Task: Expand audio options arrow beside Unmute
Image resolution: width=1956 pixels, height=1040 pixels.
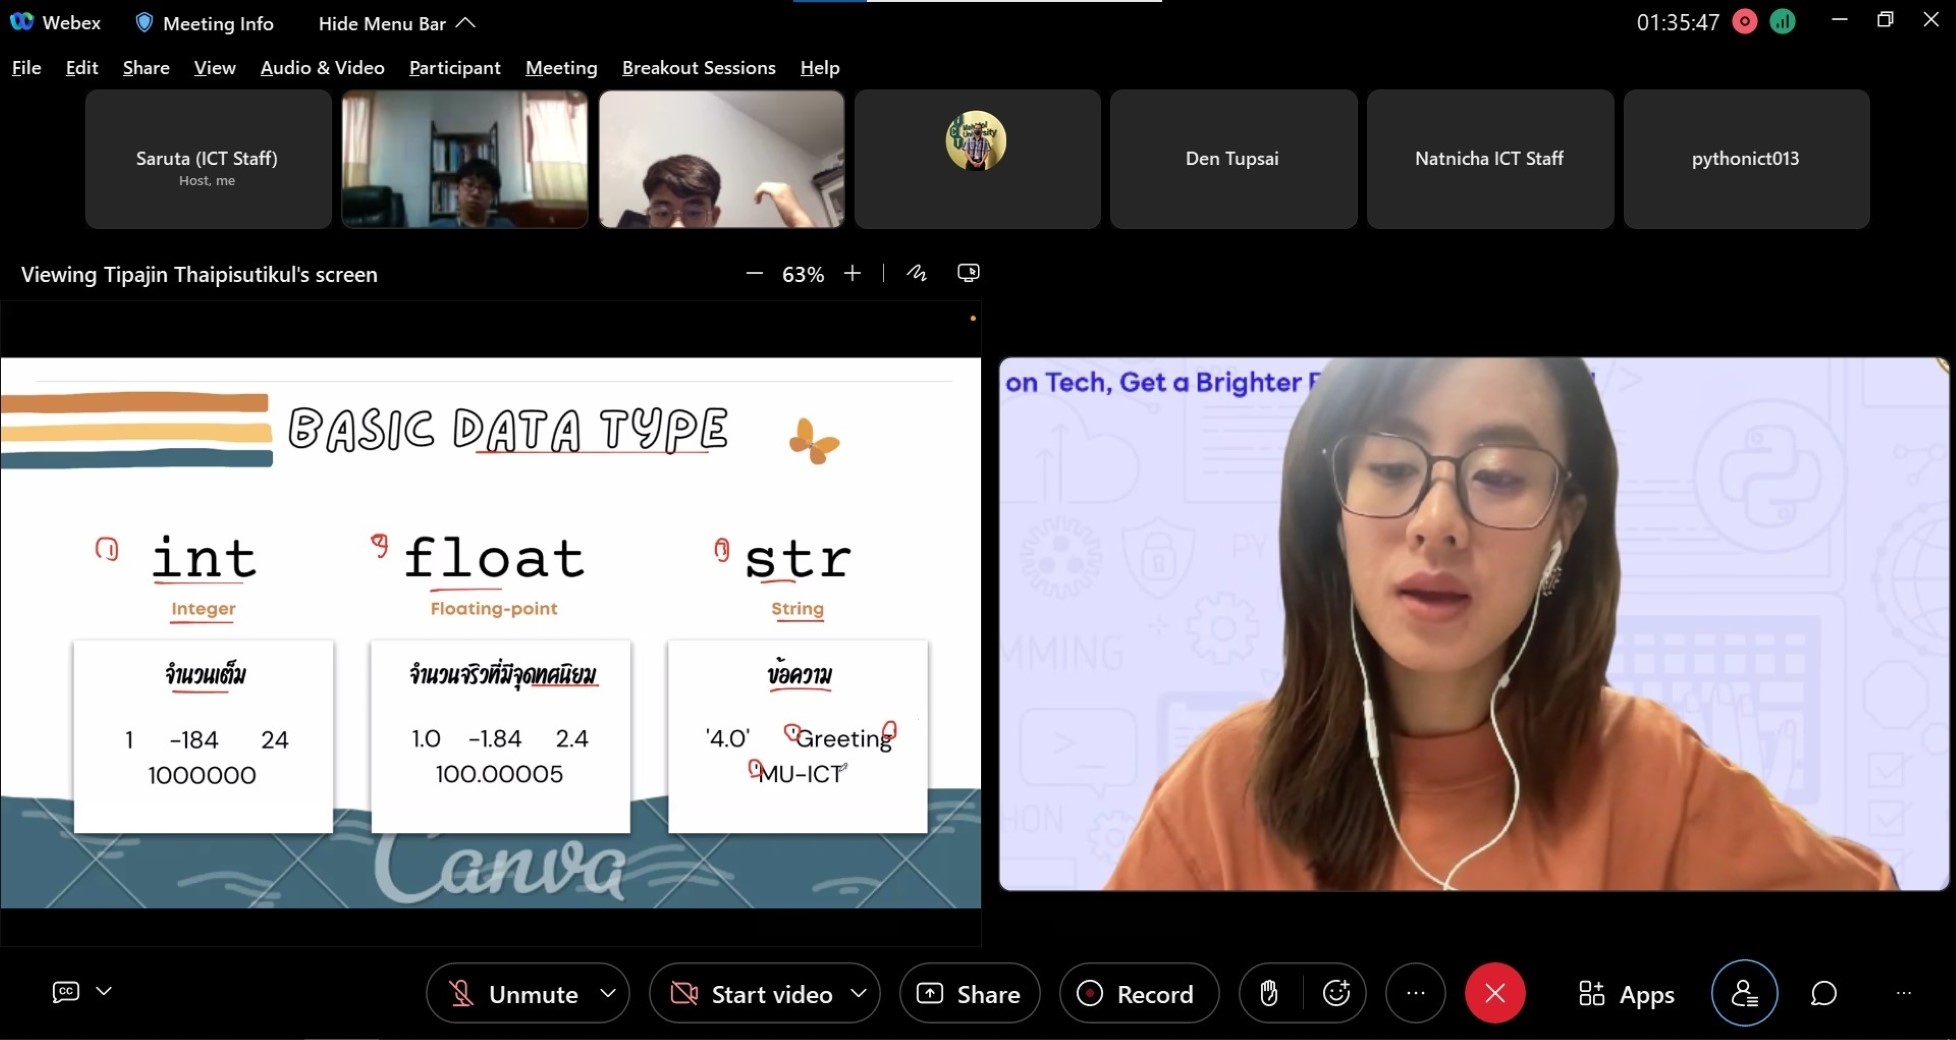Action: click(607, 993)
